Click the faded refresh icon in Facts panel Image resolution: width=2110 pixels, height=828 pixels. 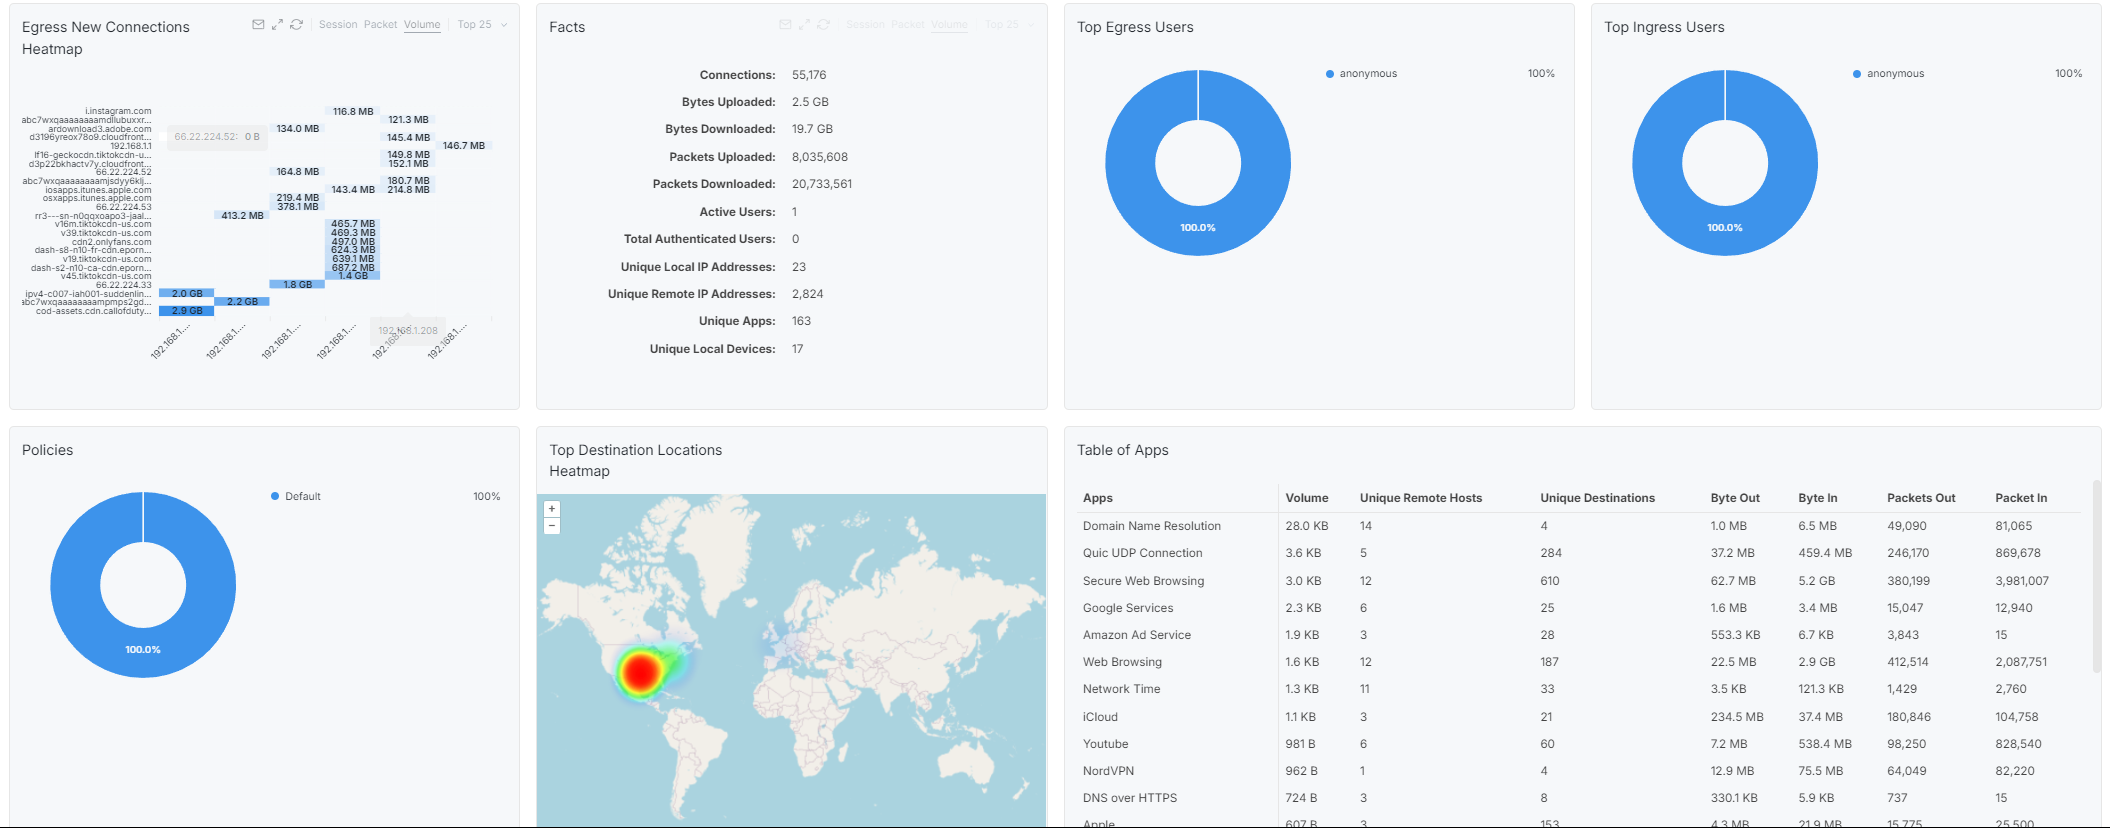point(823,25)
